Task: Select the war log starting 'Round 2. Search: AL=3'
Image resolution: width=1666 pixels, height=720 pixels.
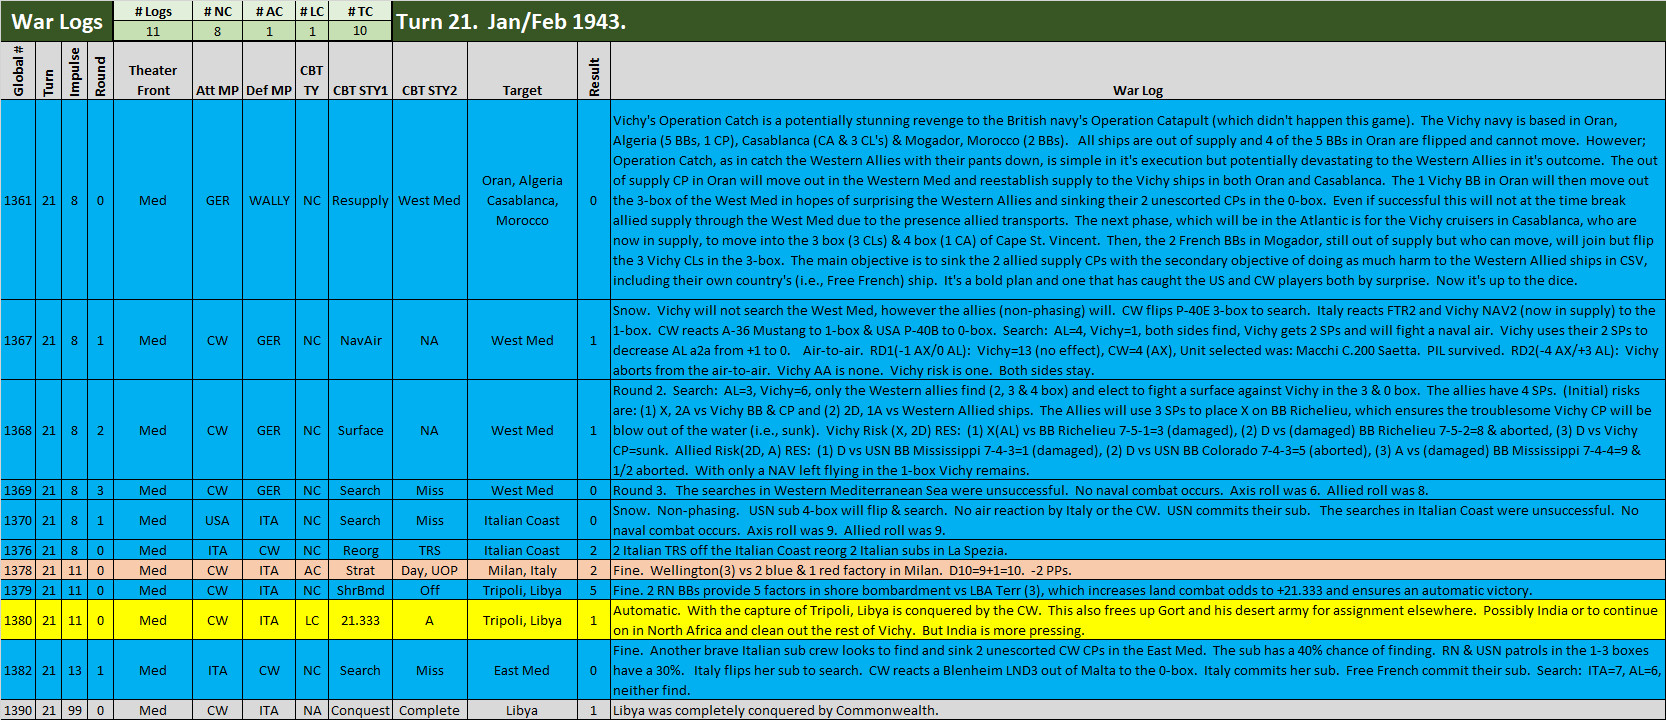Action: 1138,430
